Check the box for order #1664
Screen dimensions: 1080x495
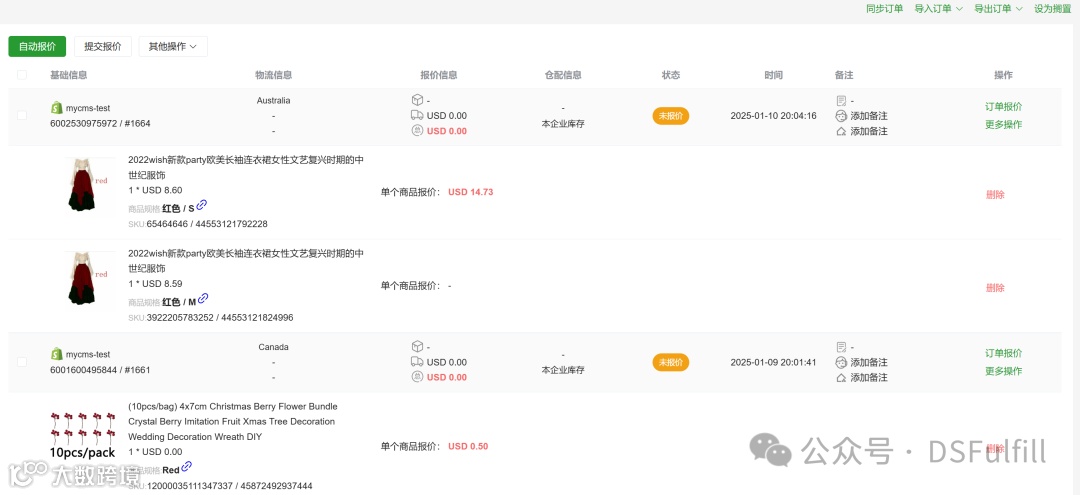[x=22, y=116]
